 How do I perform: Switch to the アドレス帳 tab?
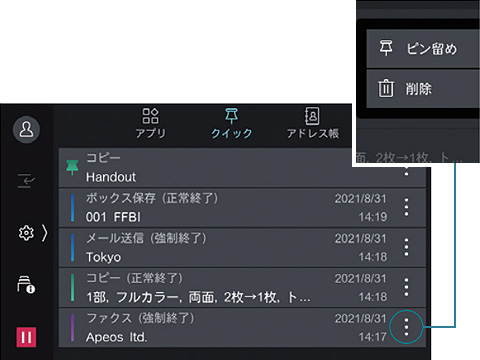(313, 123)
